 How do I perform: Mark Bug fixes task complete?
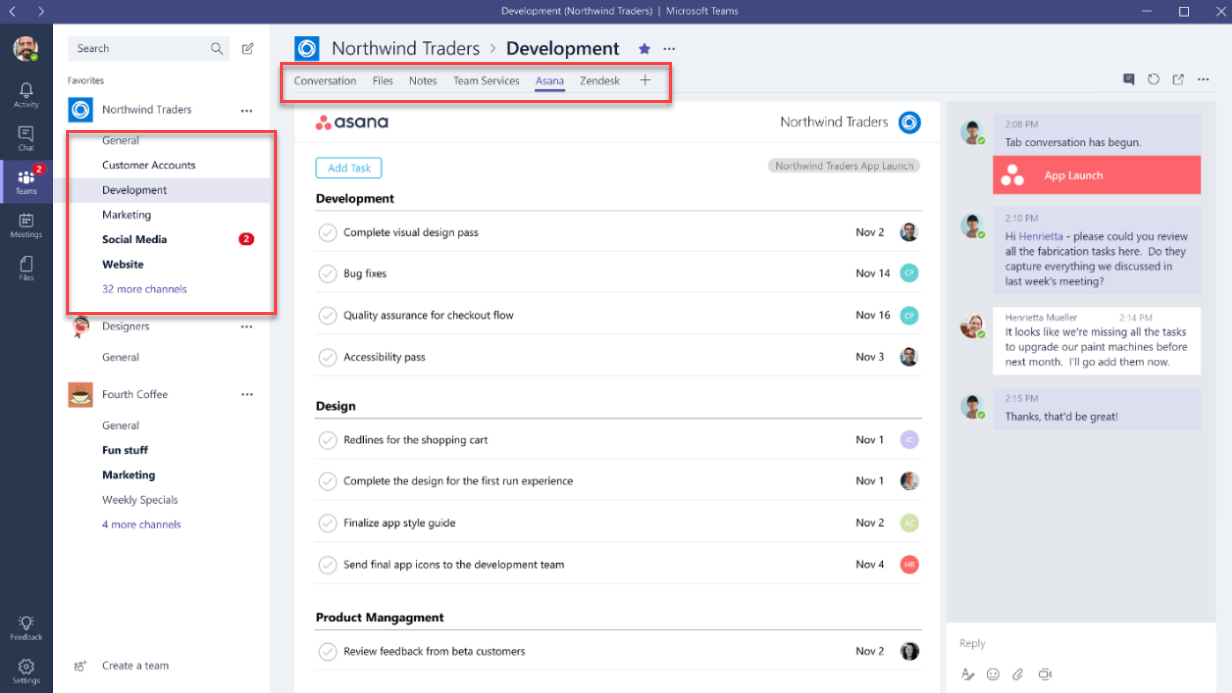pyautogui.click(x=327, y=273)
